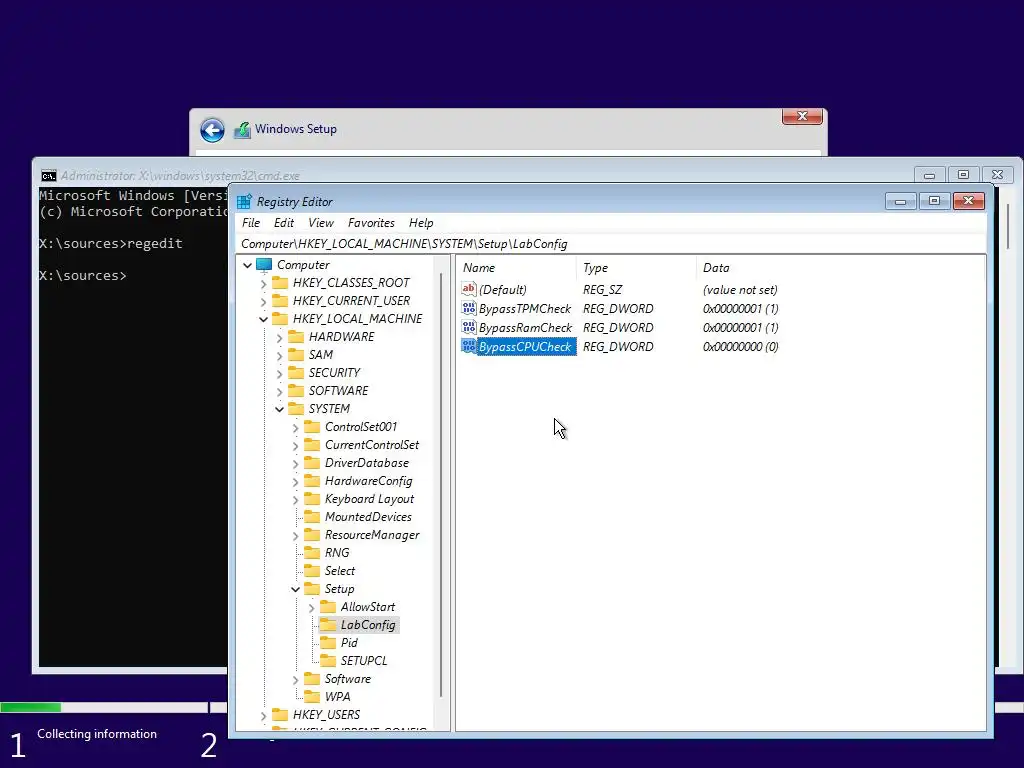Screen dimensions: 1024x768
Task: Sort values by the Name column header
Action: coord(517,268)
